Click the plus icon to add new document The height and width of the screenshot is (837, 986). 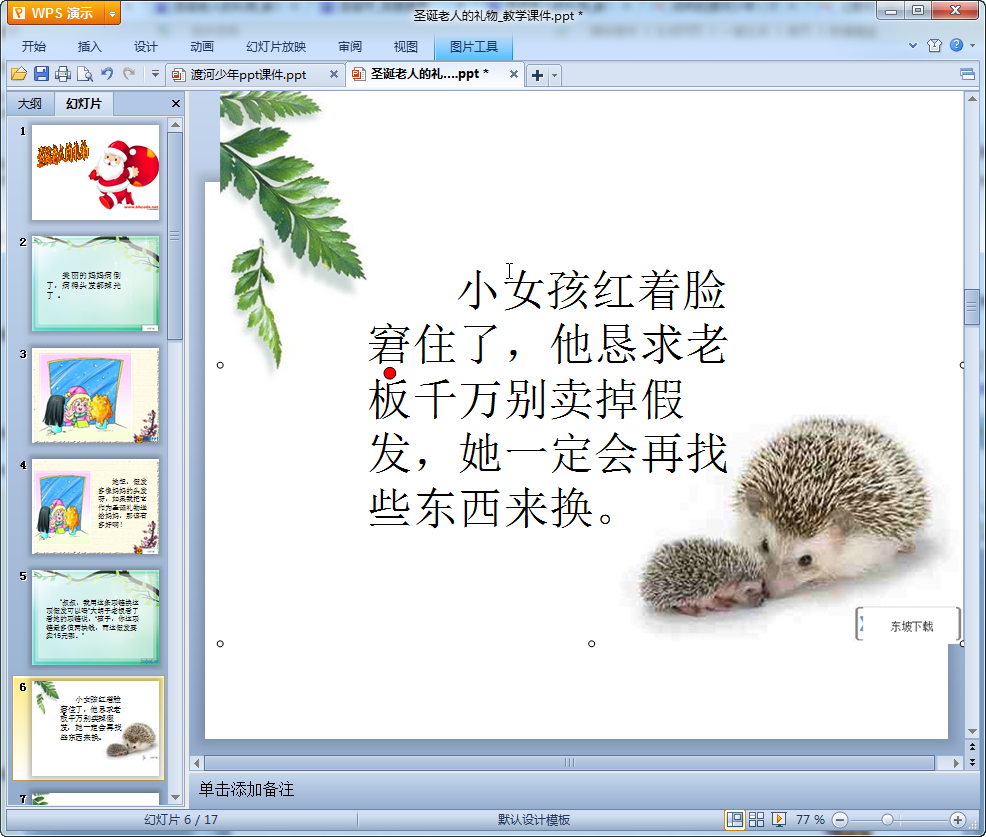tap(537, 75)
